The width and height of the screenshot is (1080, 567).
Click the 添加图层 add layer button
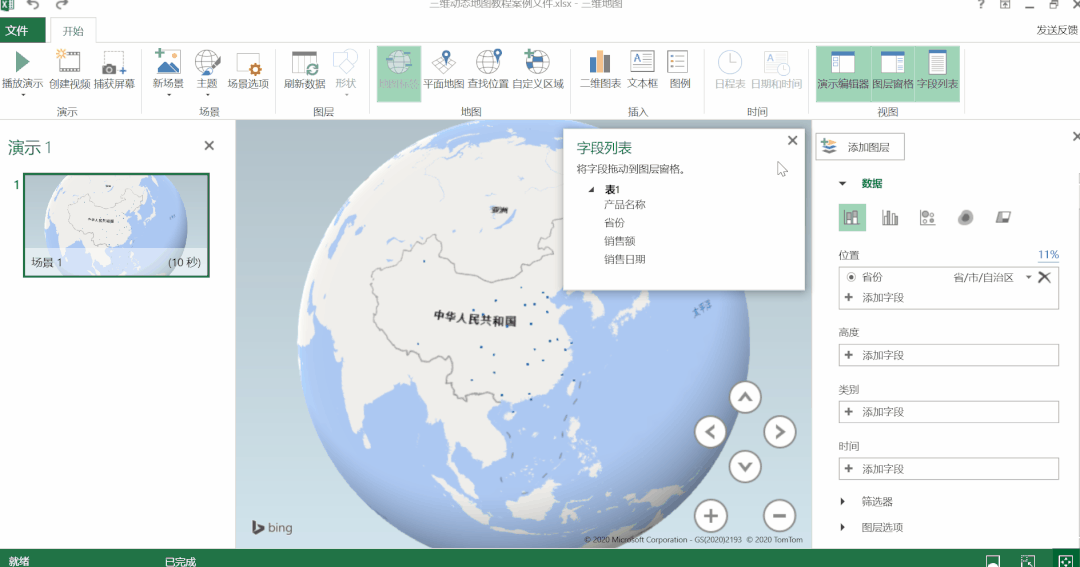click(860, 147)
